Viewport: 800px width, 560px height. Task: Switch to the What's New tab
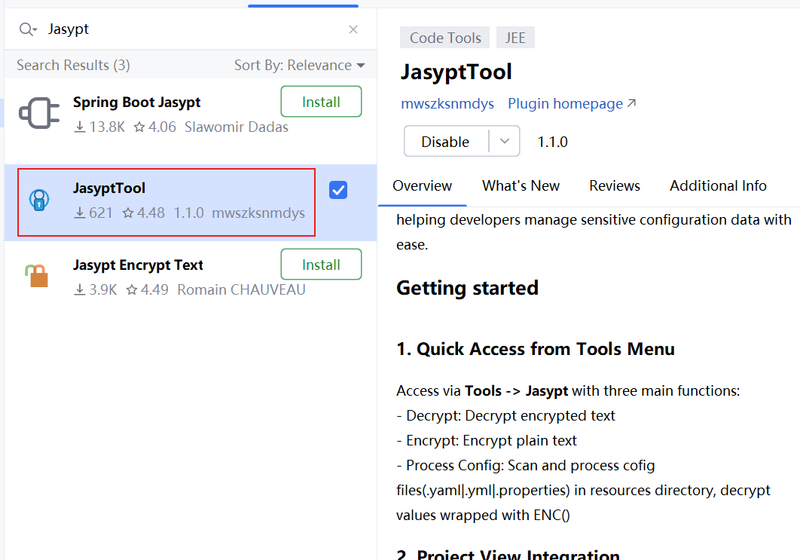click(x=520, y=186)
